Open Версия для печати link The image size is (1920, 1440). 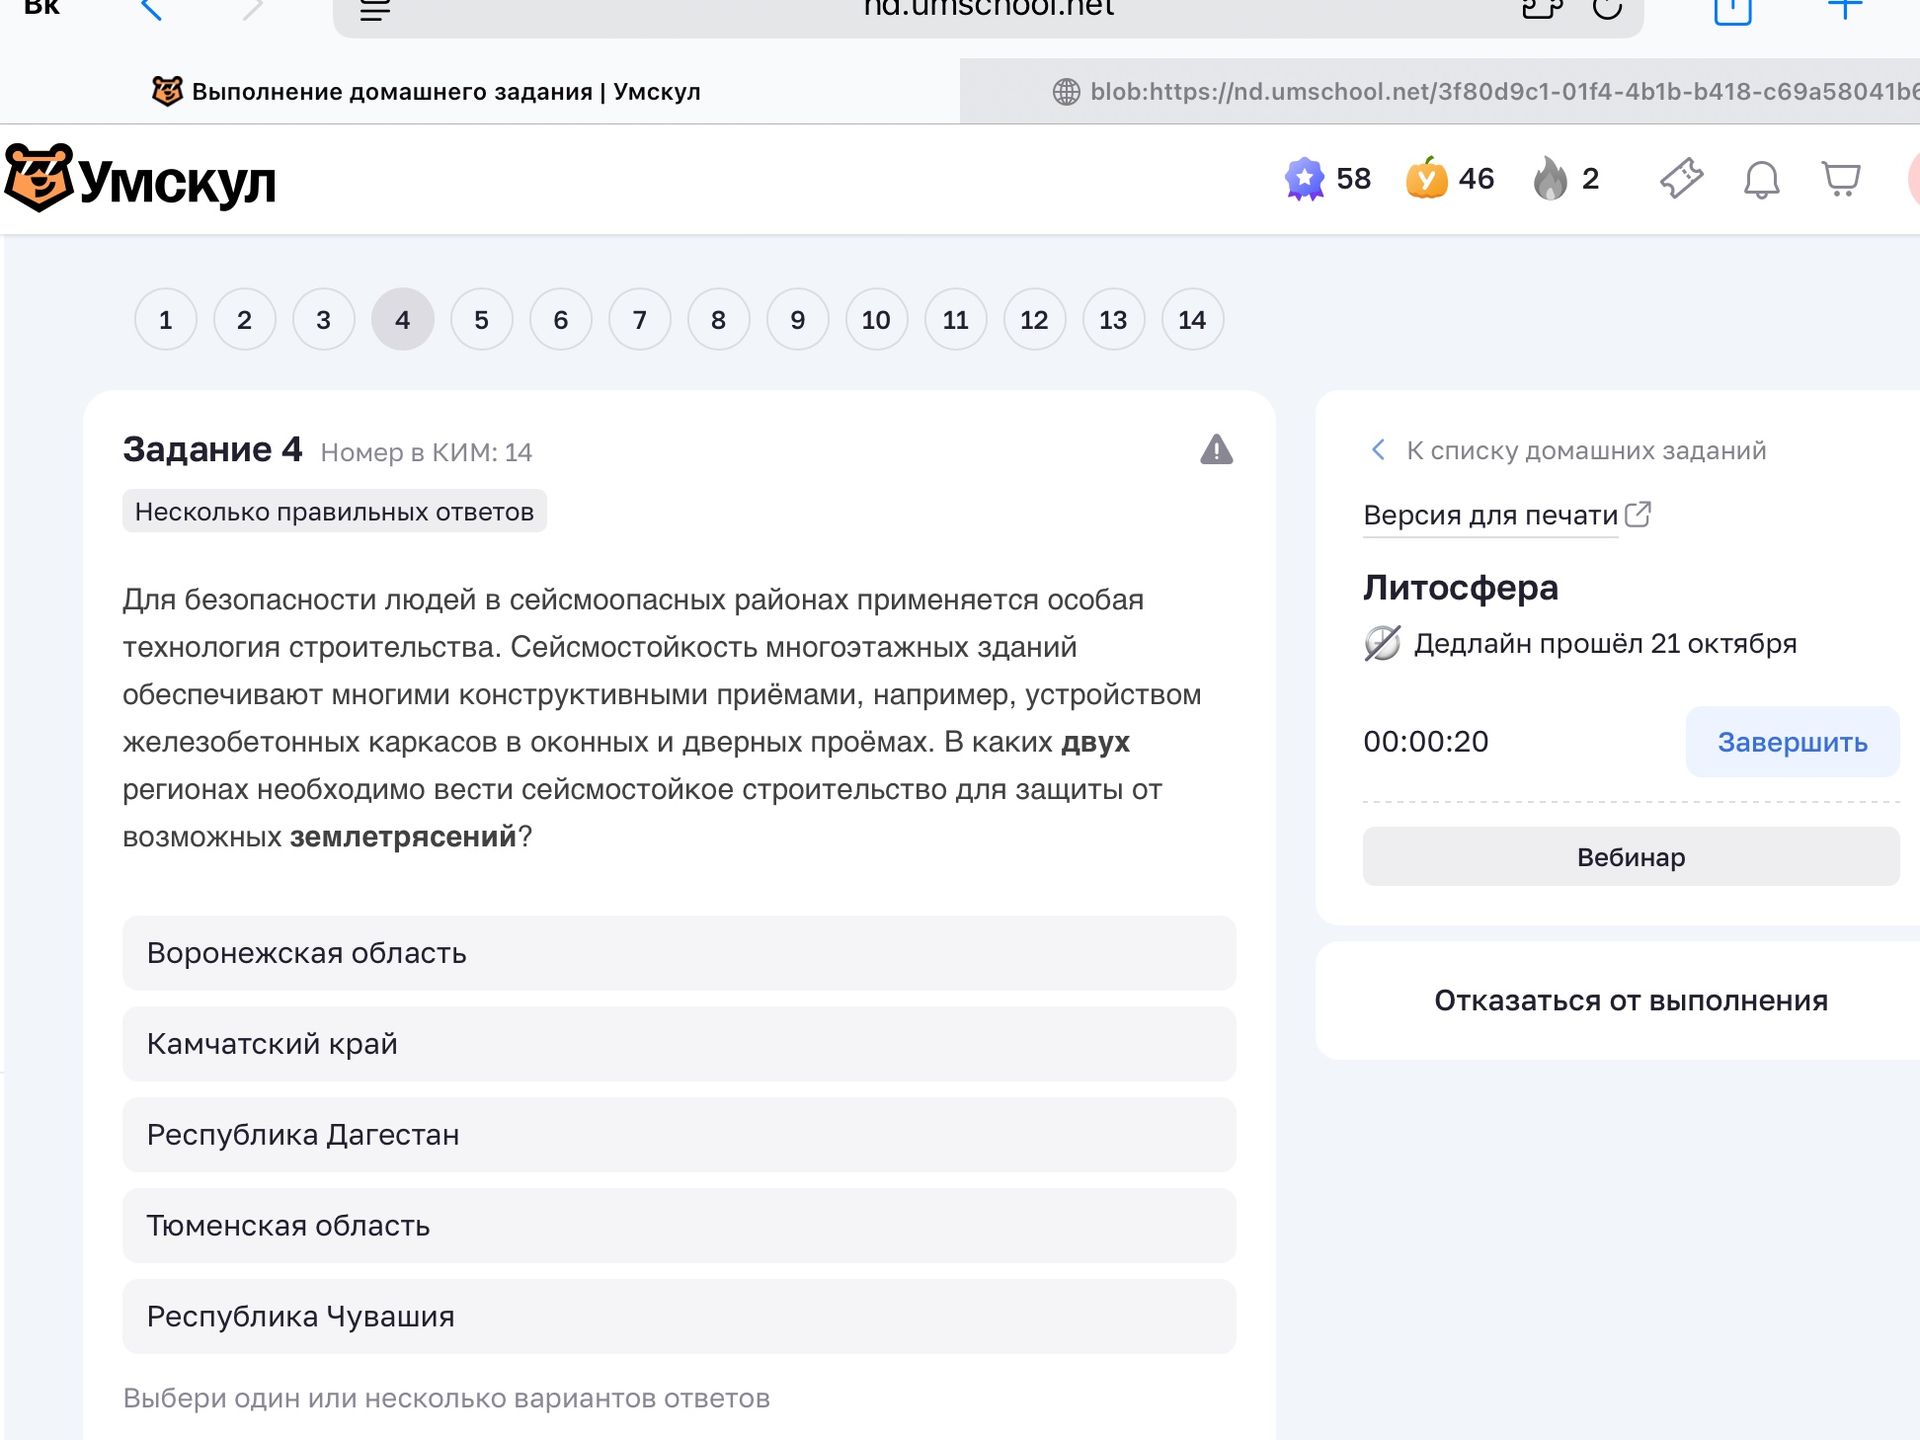pyautogui.click(x=1490, y=515)
